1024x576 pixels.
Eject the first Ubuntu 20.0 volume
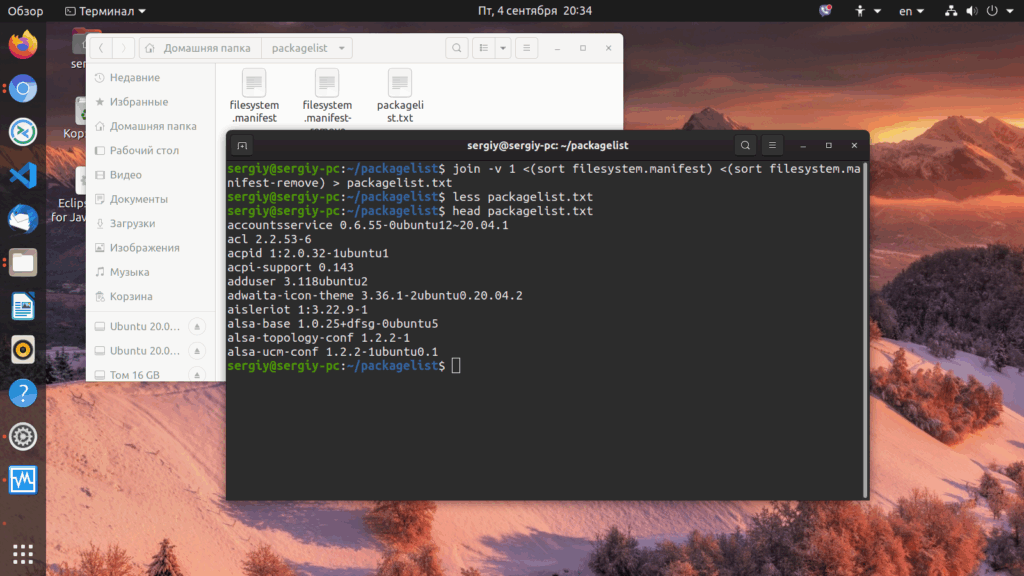pyautogui.click(x=197, y=327)
